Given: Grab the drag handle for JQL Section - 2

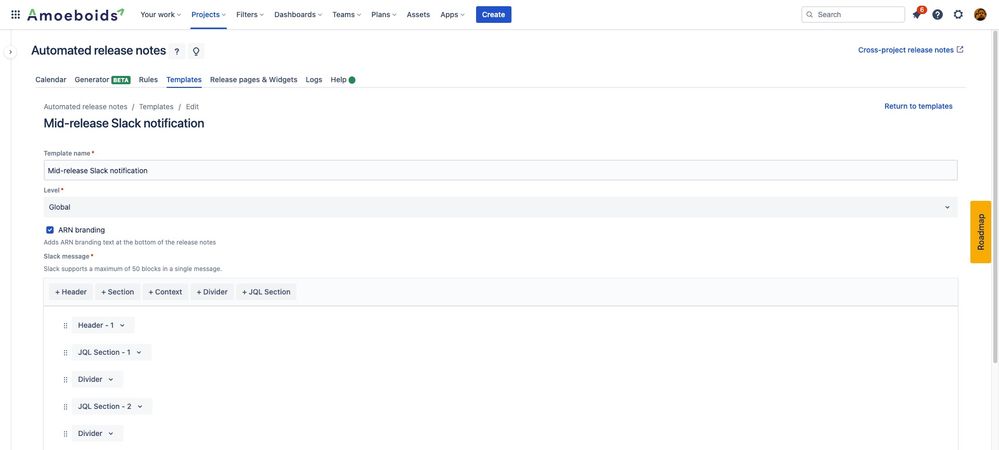Looking at the screenshot, I should (x=65, y=407).
